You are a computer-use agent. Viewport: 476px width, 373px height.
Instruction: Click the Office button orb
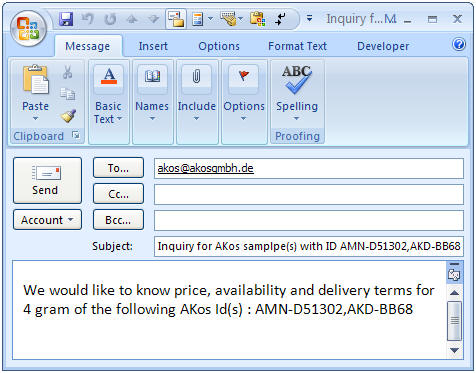click(x=28, y=28)
